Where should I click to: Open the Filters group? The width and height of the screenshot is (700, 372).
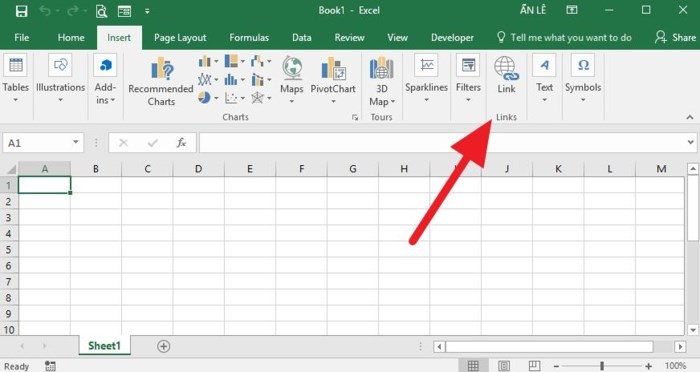pos(468,79)
